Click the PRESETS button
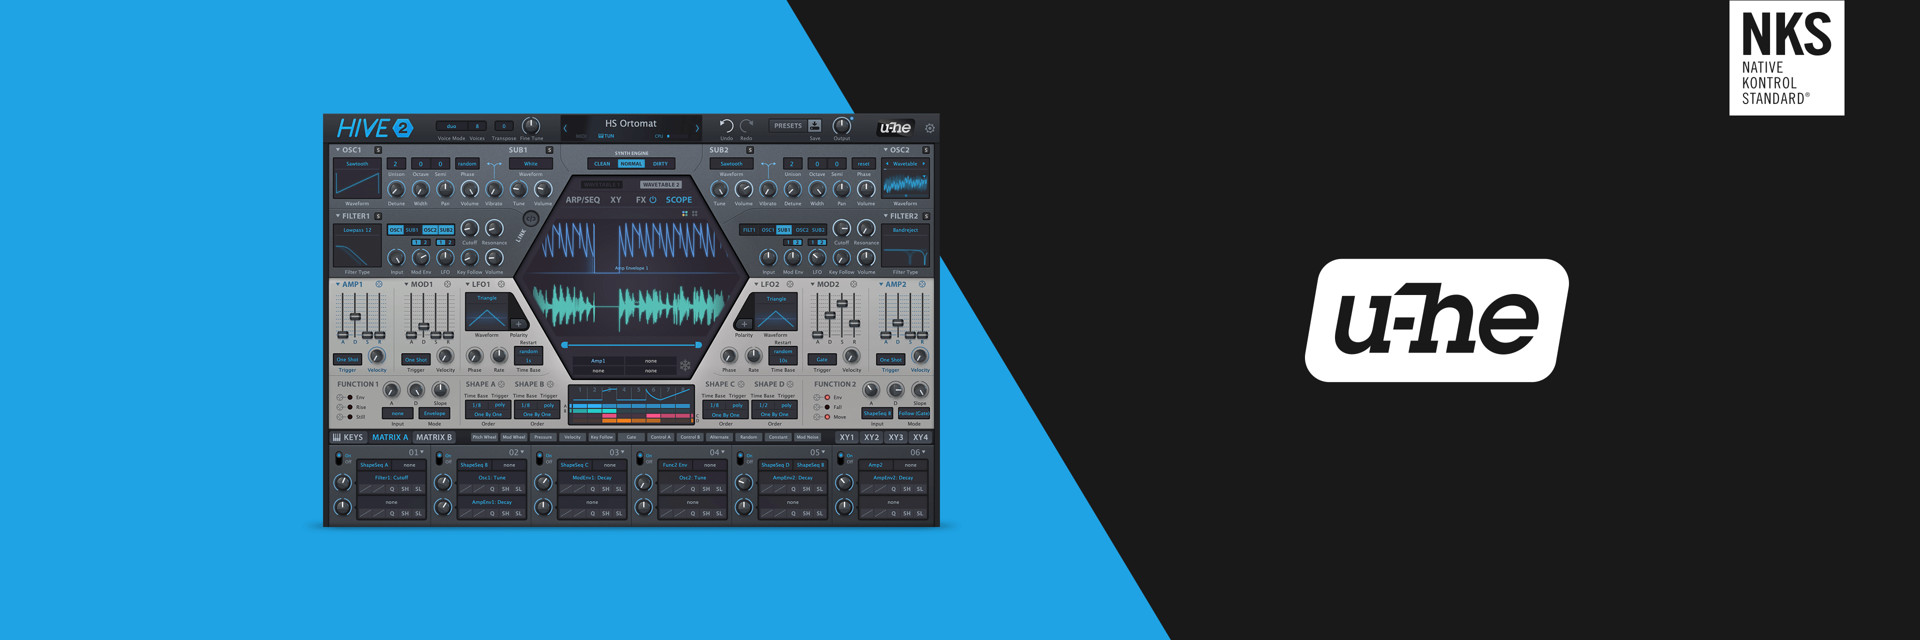The image size is (1920, 640). [x=788, y=126]
